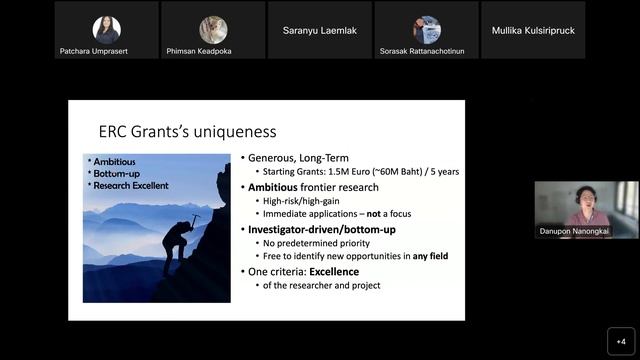Select Saranyu Laemlak's participant tile

320,30
